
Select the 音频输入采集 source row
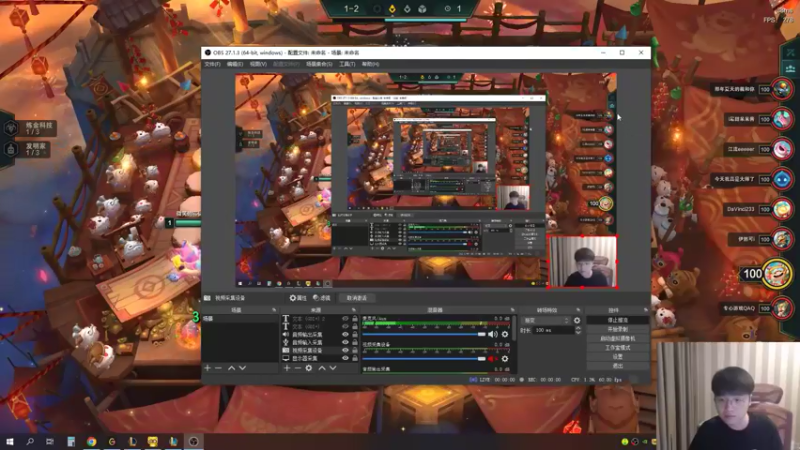coord(320,342)
